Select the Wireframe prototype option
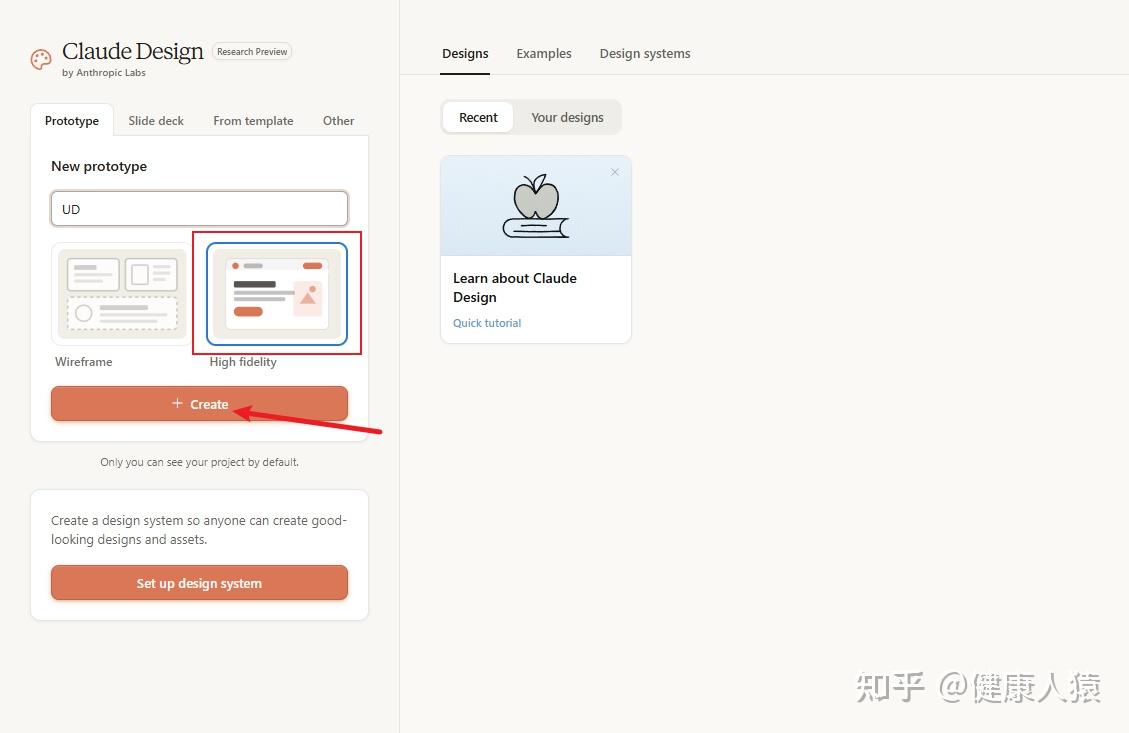This screenshot has width=1129, height=733. click(x=122, y=294)
